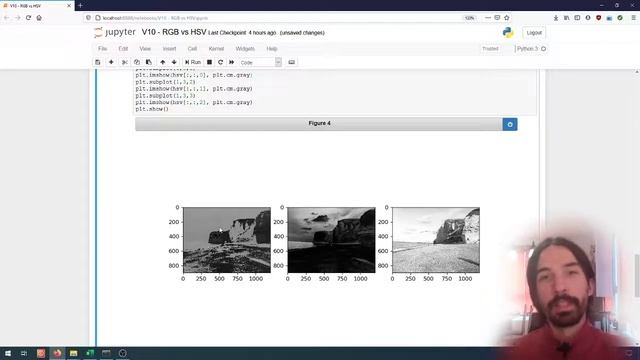
Task: Open the page actions three-dot menu
Action: [x=488, y=18]
